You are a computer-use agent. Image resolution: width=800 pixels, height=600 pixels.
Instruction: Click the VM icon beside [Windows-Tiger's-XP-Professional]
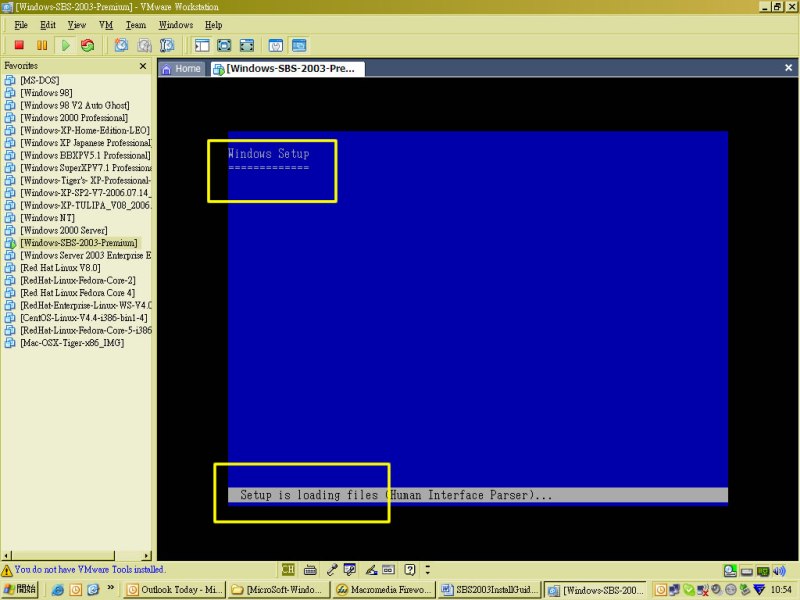click(x=10, y=181)
